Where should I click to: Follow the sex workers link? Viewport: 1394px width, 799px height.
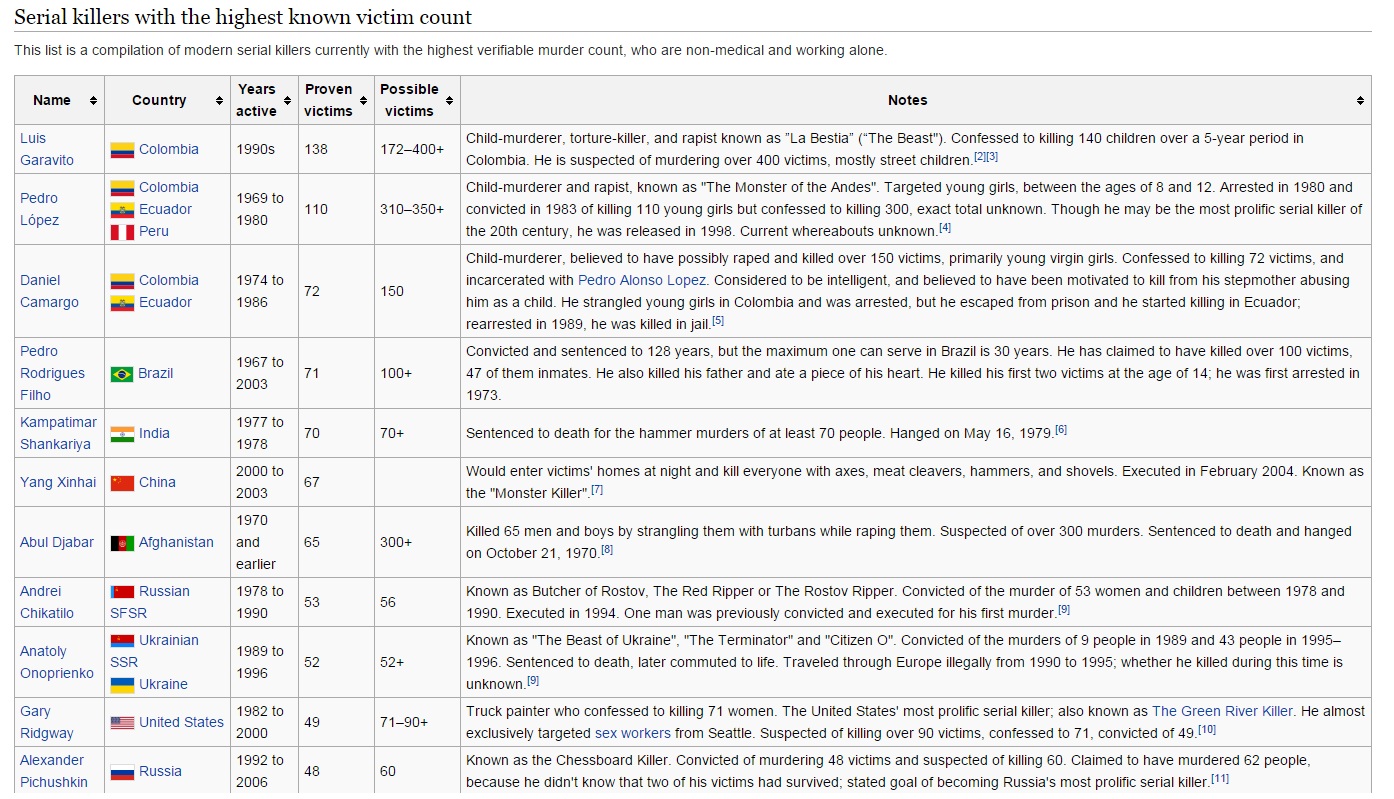pyautogui.click(x=632, y=733)
